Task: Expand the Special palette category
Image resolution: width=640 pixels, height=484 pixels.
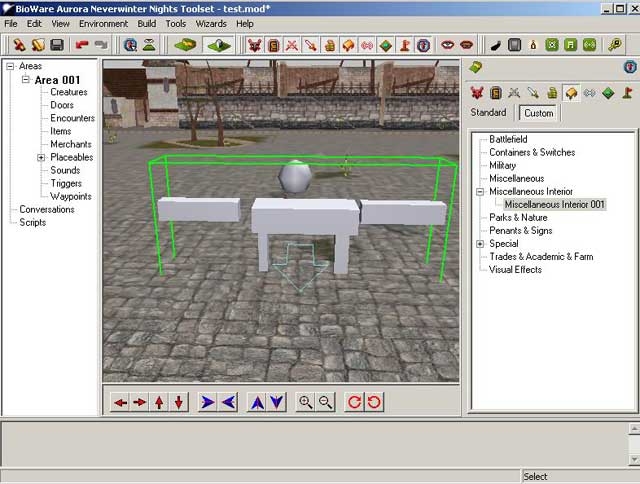Action: point(480,243)
